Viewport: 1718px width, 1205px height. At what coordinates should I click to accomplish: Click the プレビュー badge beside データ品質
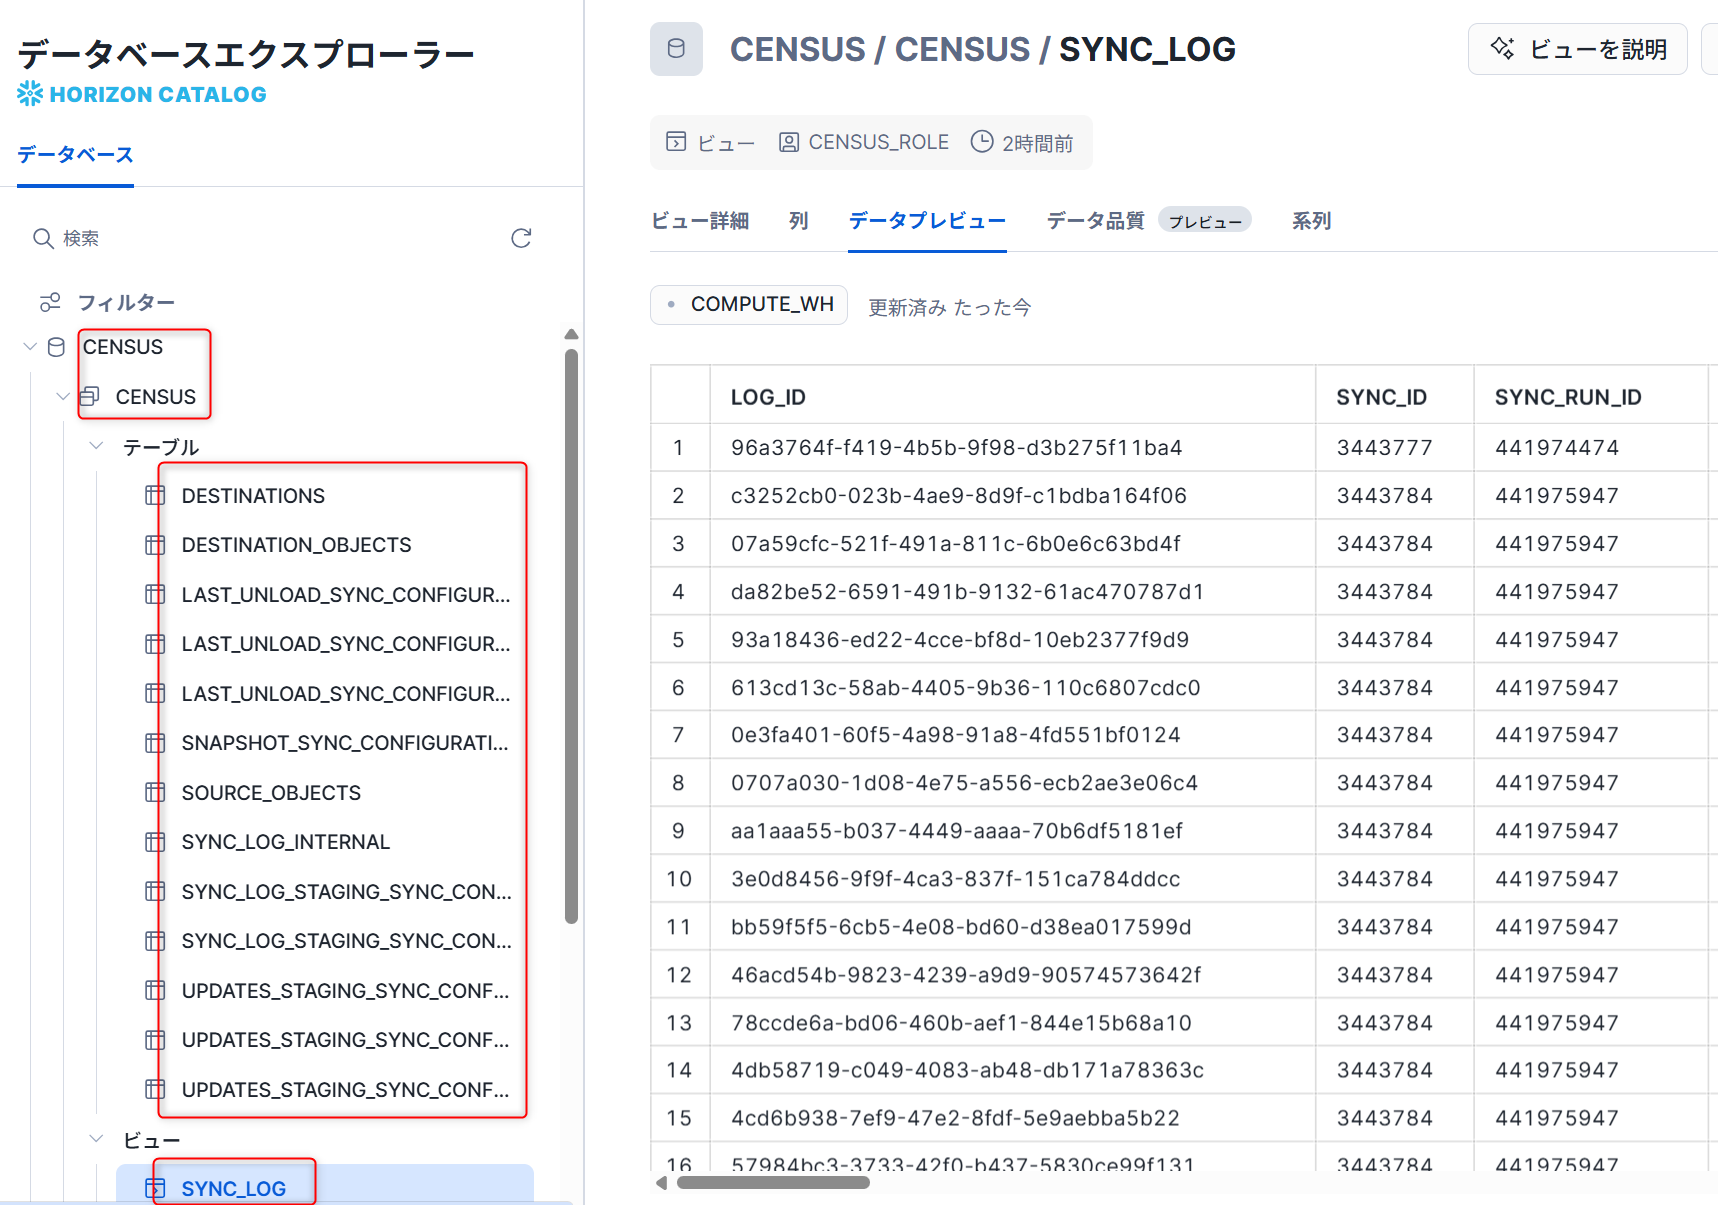pyautogui.click(x=1205, y=221)
